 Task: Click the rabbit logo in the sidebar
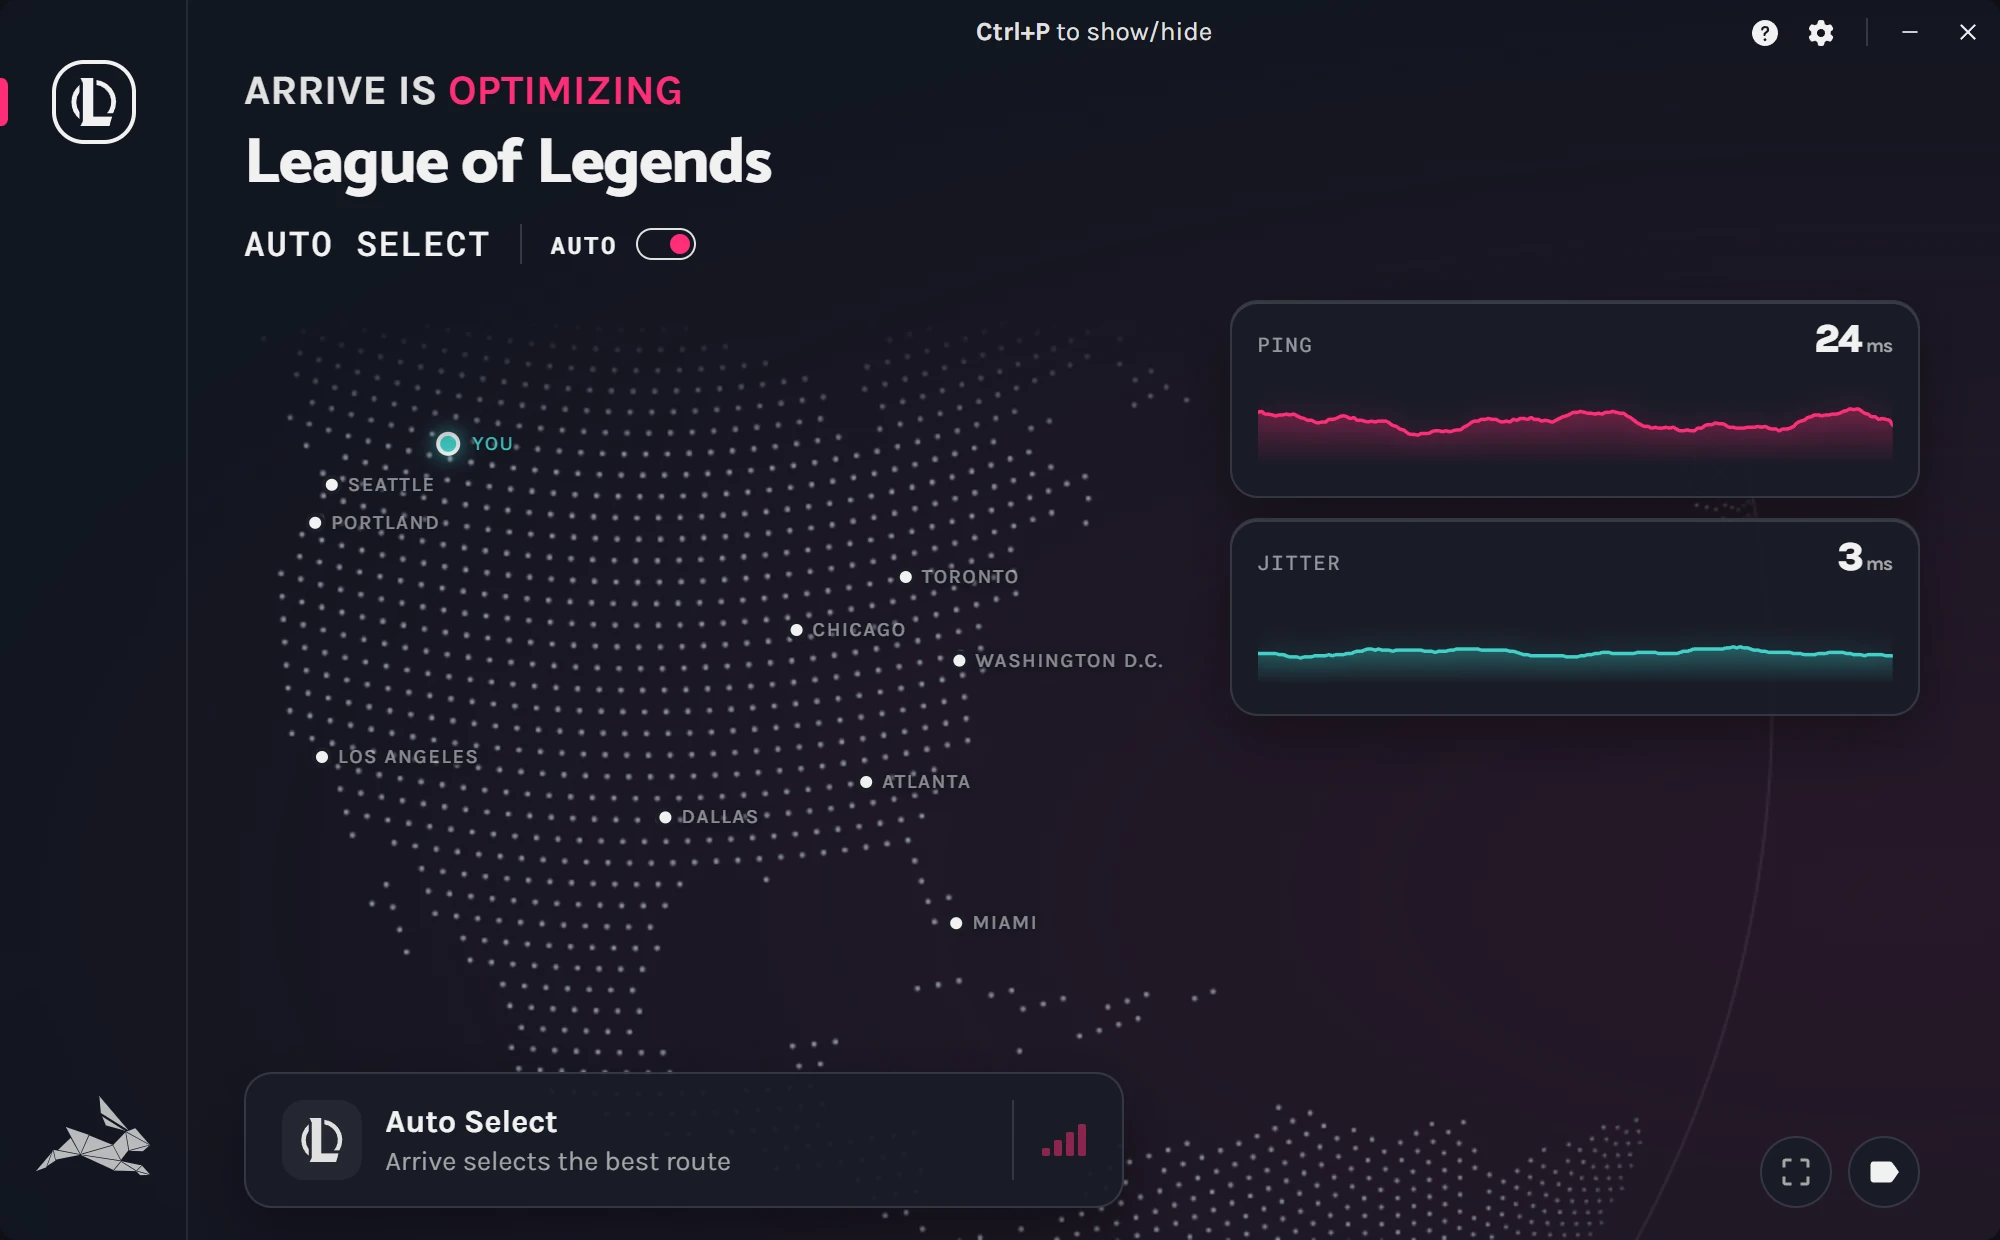(94, 1137)
